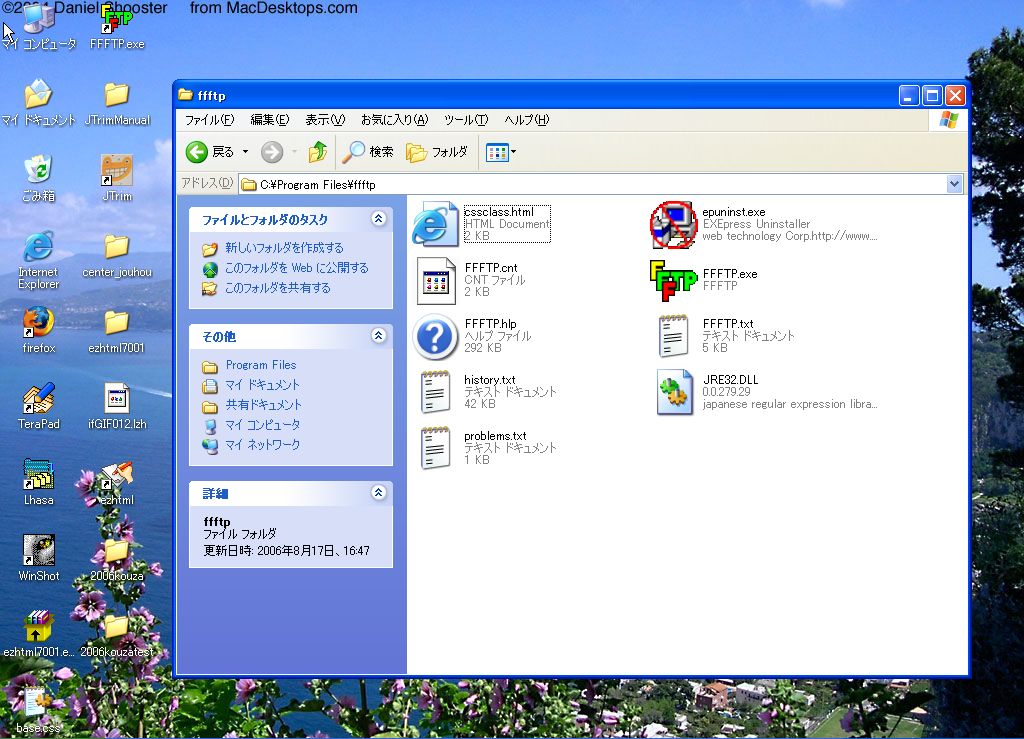Click このフォルダを Web に公開する link
The height and width of the screenshot is (739, 1024).
(x=296, y=268)
